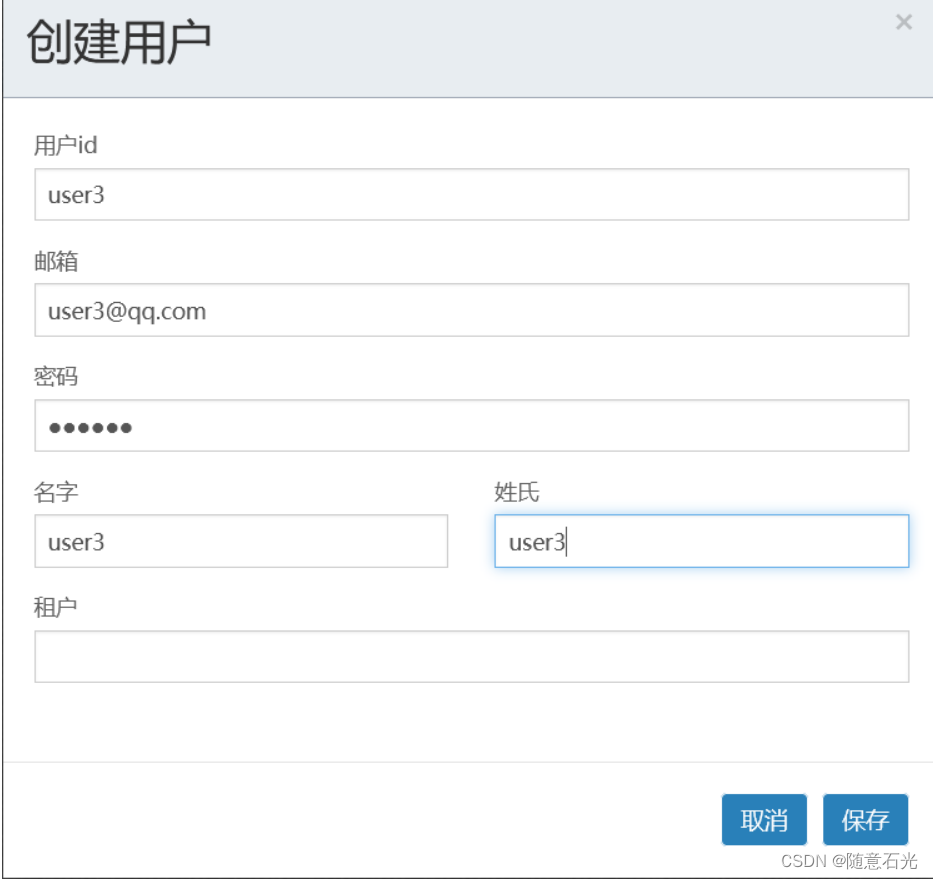Select the 名字 first name field

[241, 541]
